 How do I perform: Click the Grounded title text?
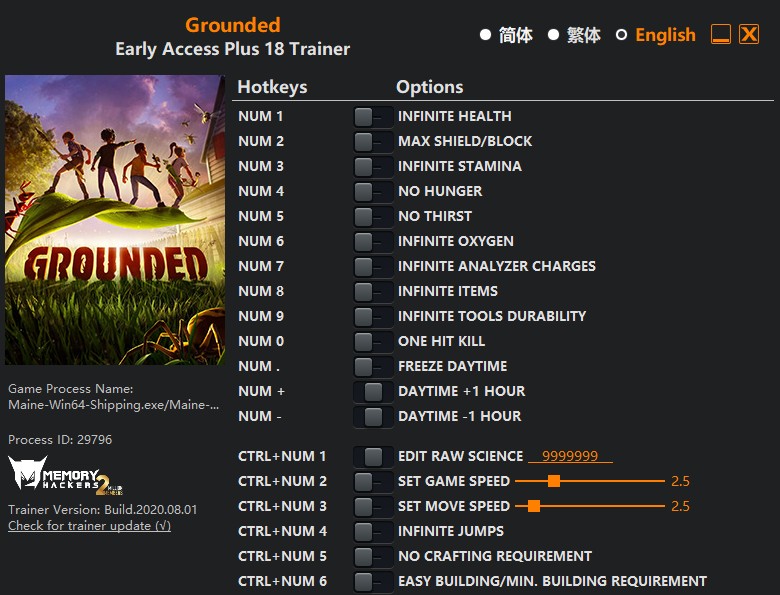(x=233, y=25)
